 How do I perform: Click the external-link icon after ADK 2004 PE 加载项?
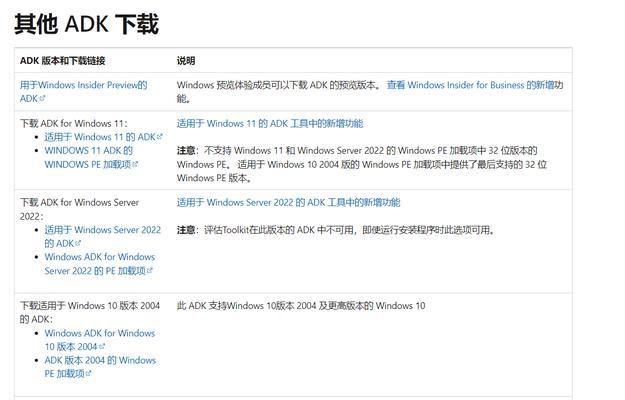[88, 373]
